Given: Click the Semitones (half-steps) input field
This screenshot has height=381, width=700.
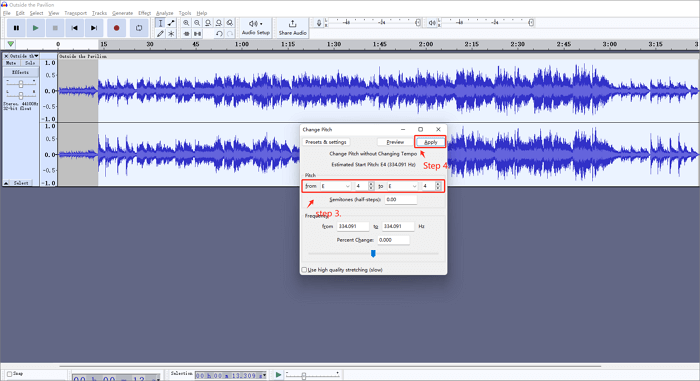Looking at the screenshot, I should coord(400,200).
